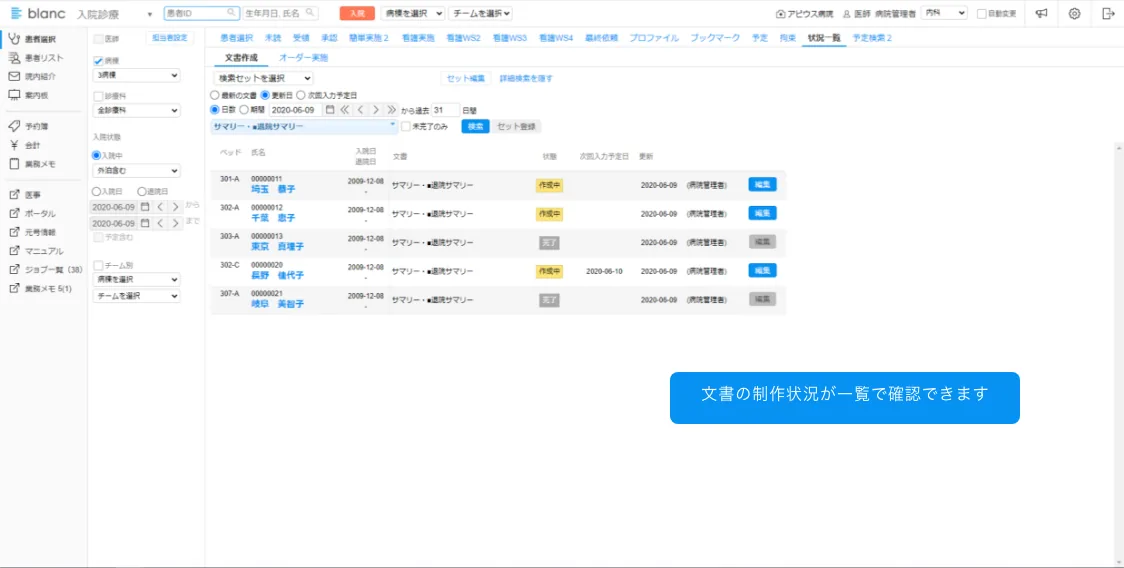The width and height of the screenshot is (1124, 568).
Task: Switch to 予定検索２ tab
Action: (872, 38)
